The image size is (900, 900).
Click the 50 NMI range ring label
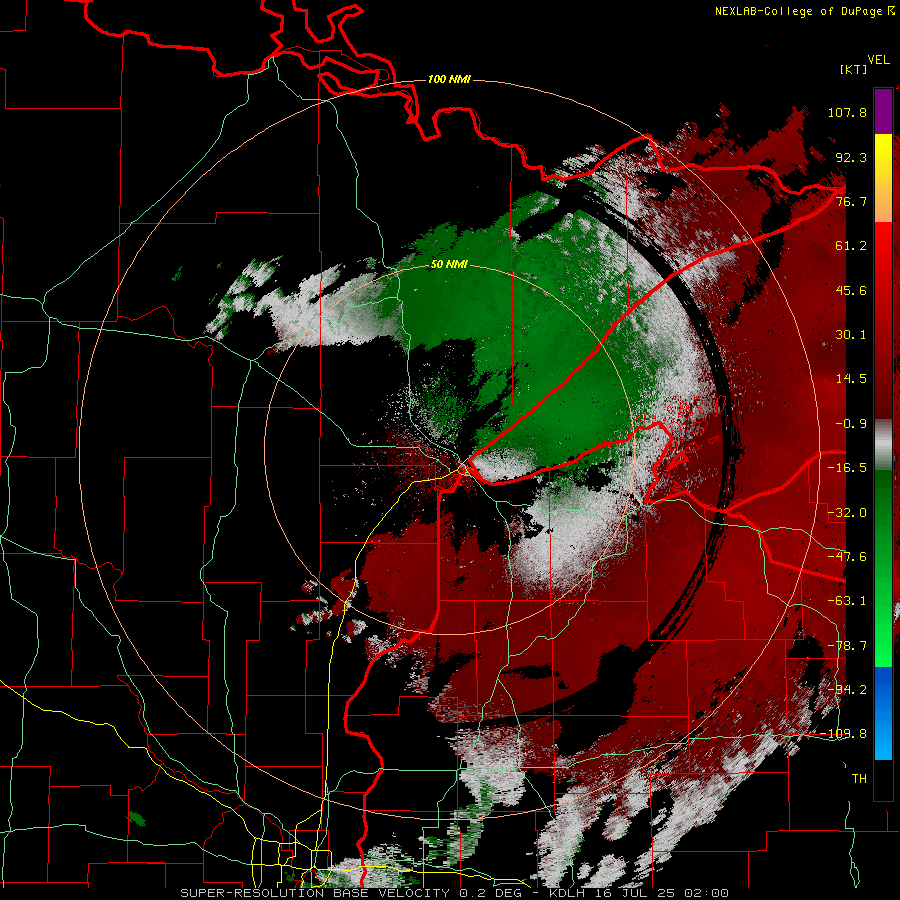pyautogui.click(x=449, y=264)
